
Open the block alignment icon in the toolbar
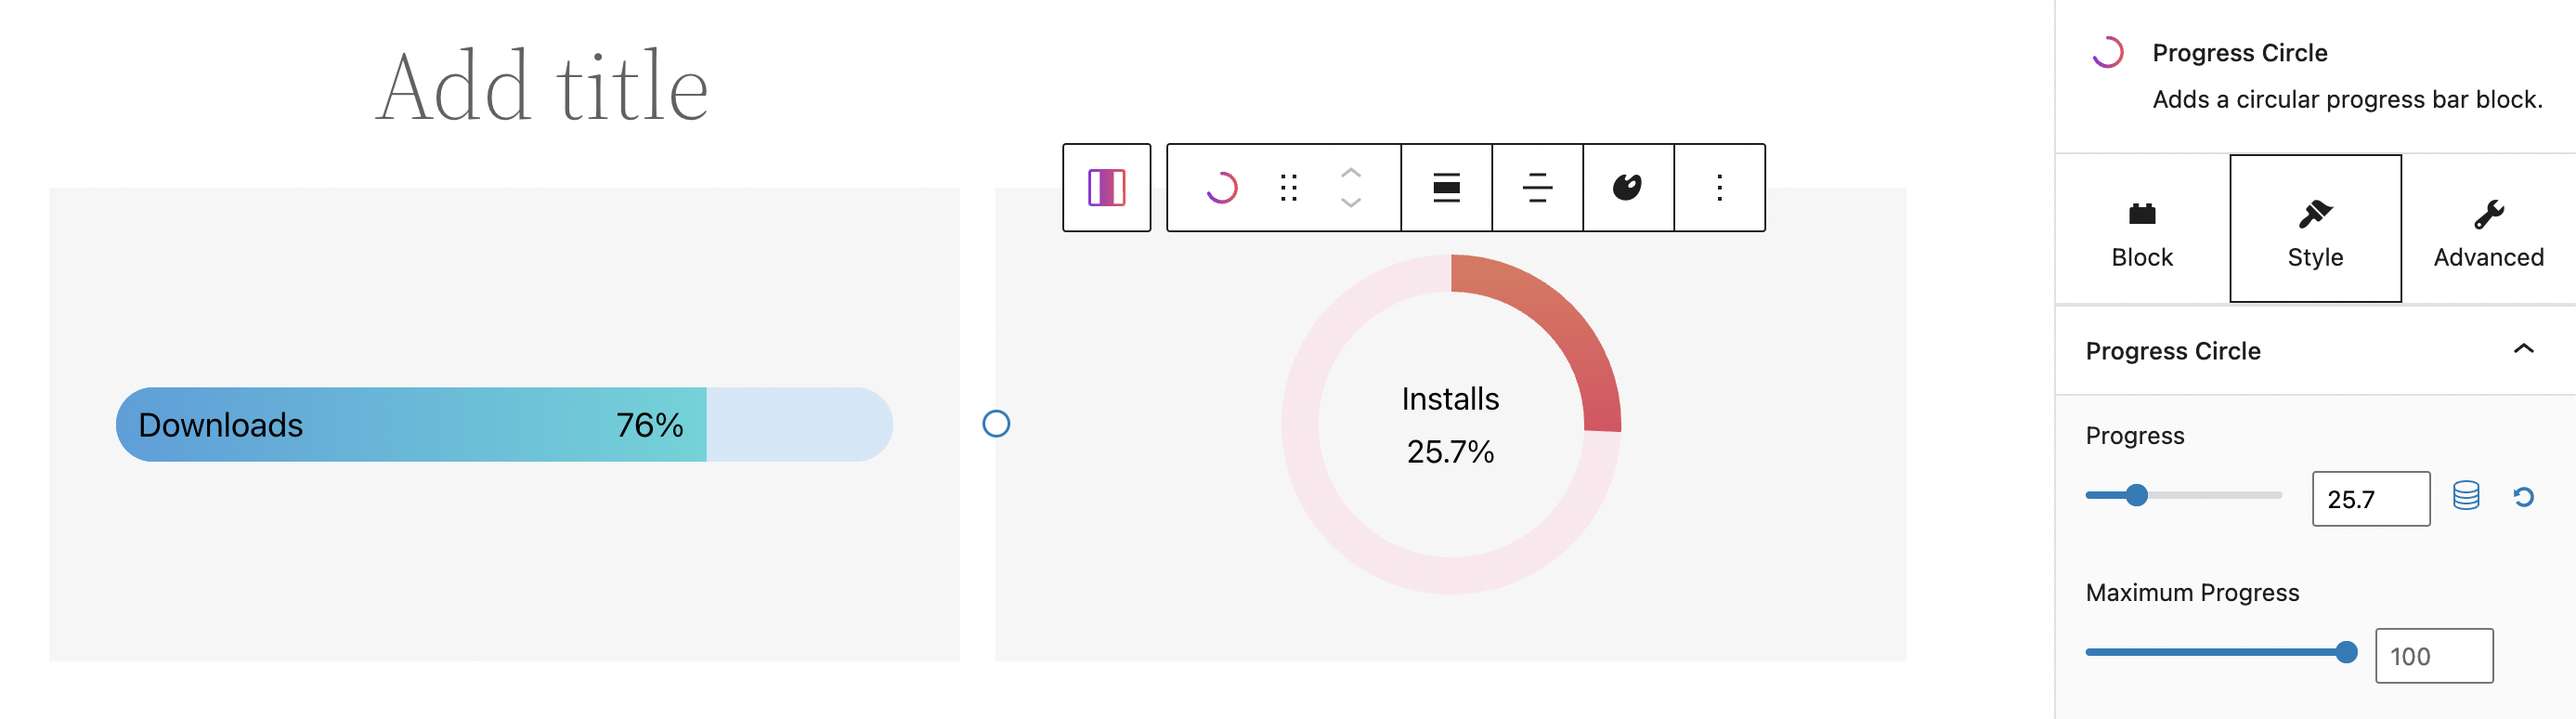click(x=1445, y=187)
